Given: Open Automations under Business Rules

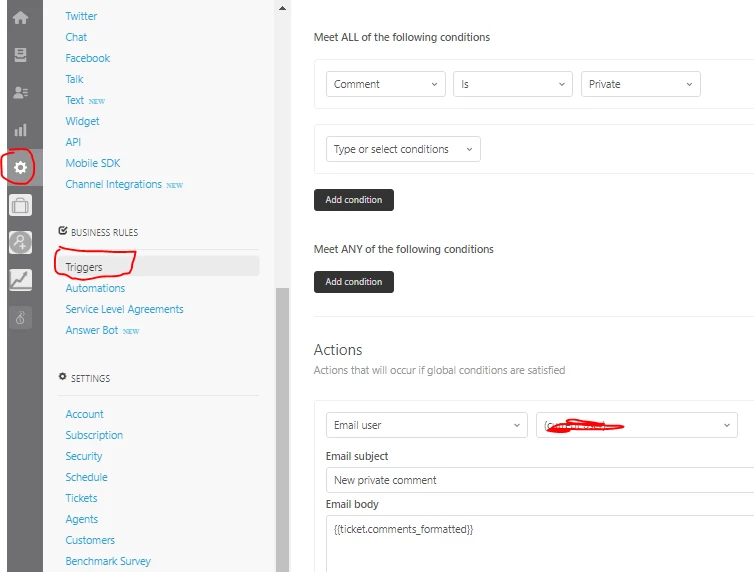Looking at the screenshot, I should tap(95, 288).
